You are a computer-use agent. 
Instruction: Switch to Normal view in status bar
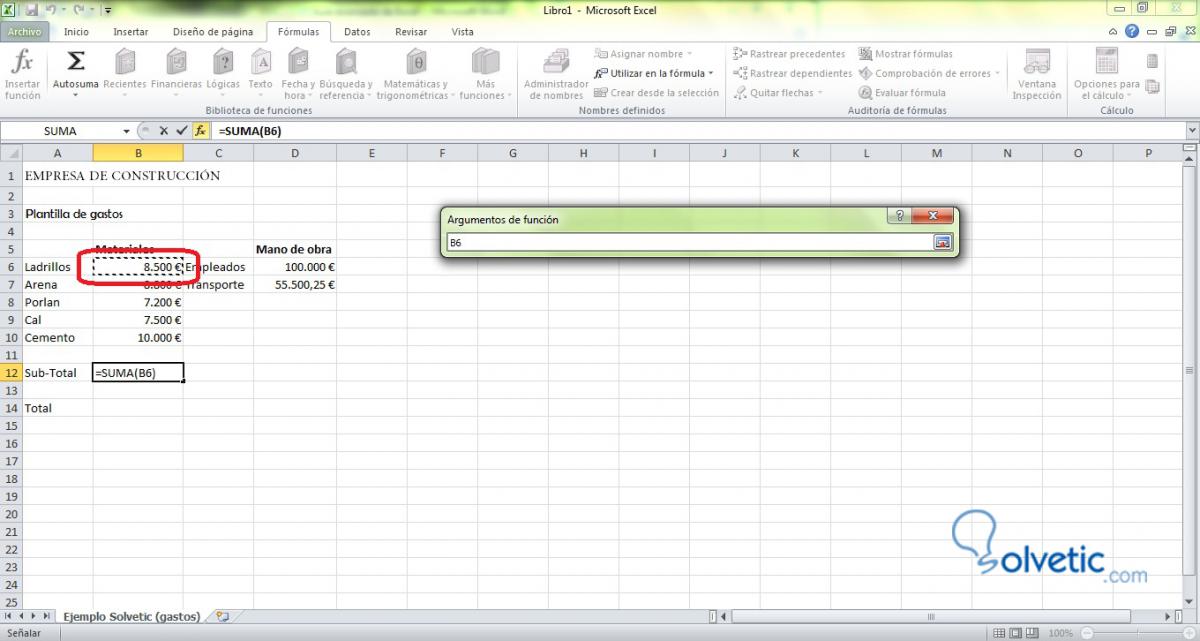pyautogui.click(x=999, y=633)
